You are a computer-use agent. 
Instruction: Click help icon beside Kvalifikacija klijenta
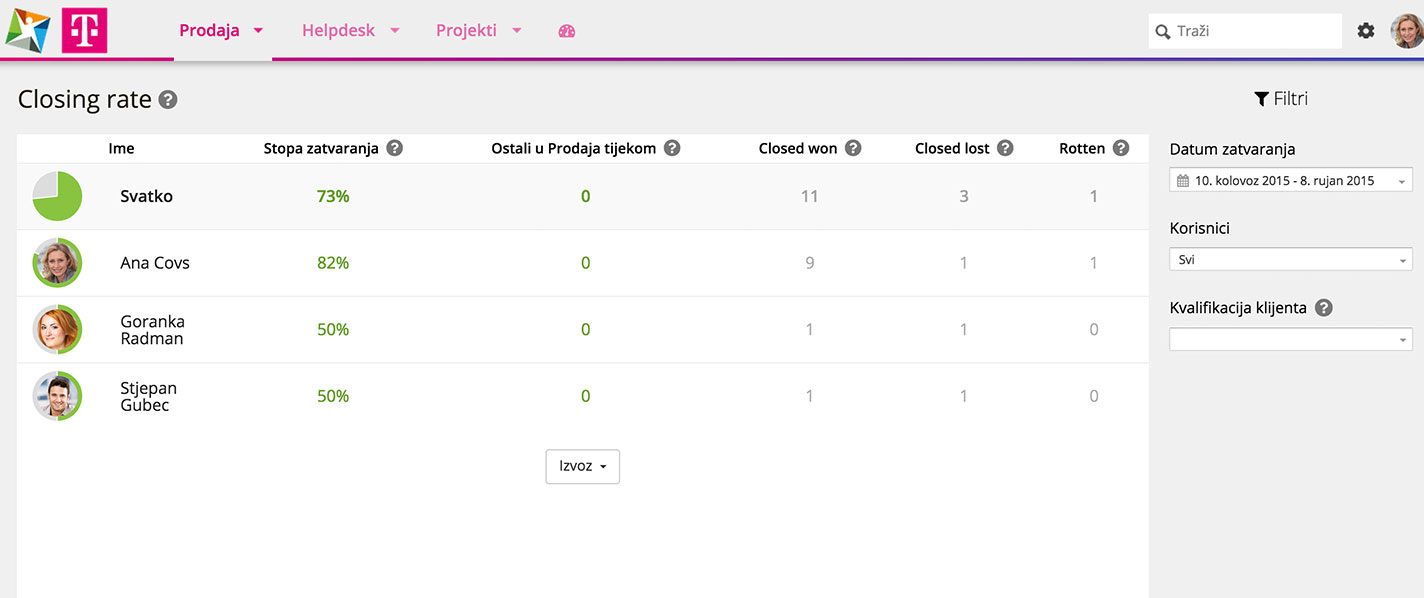click(1324, 308)
